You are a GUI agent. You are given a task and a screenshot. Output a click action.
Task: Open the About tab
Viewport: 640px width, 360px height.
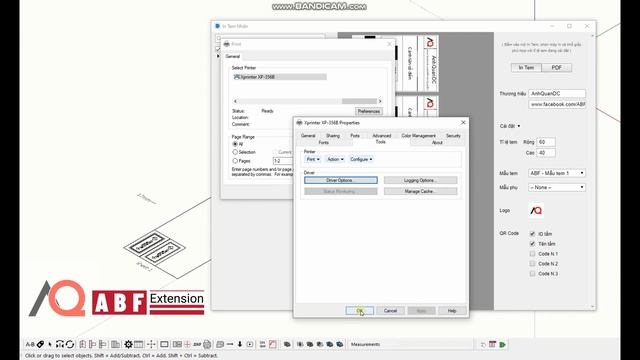click(437, 142)
